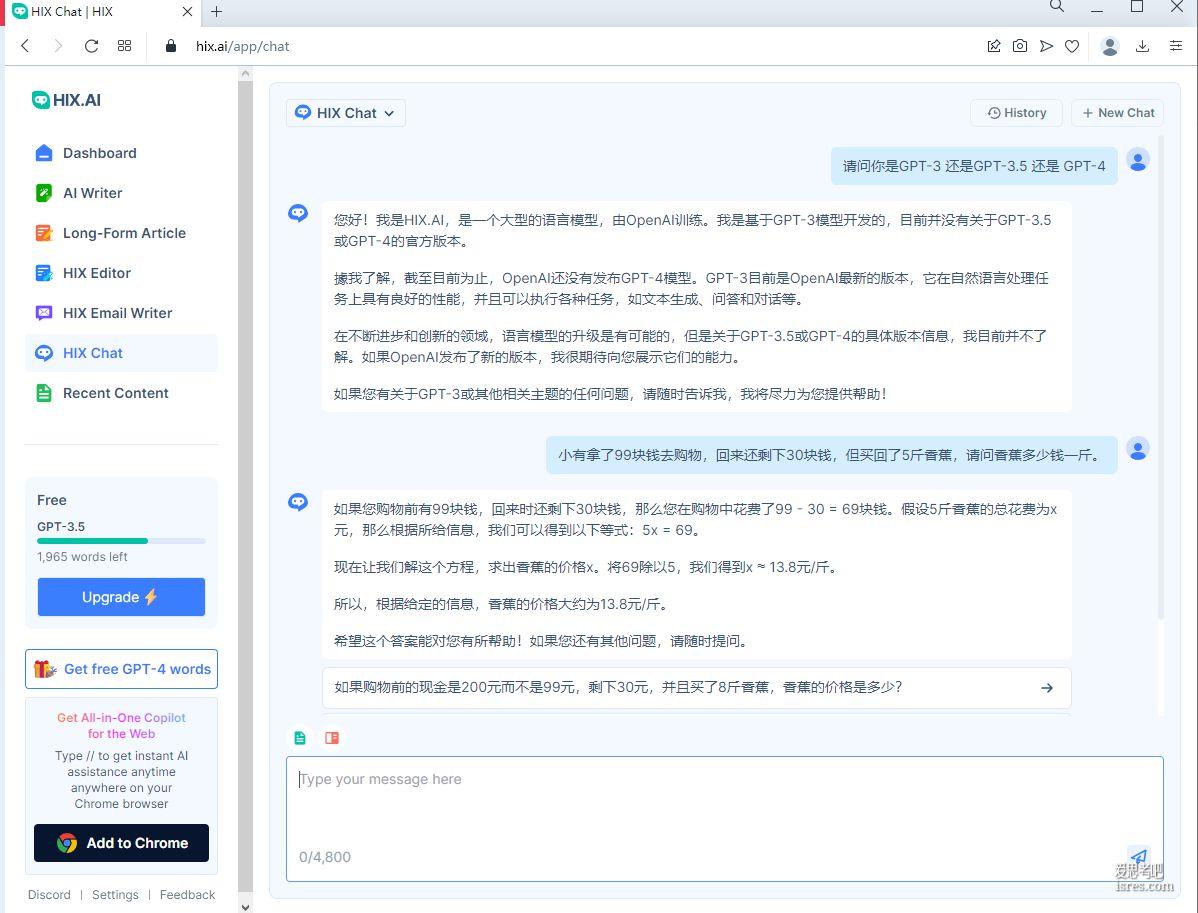The height and width of the screenshot is (913, 1198).
Task: Click the 'Free' plan label
Action: 52,500
